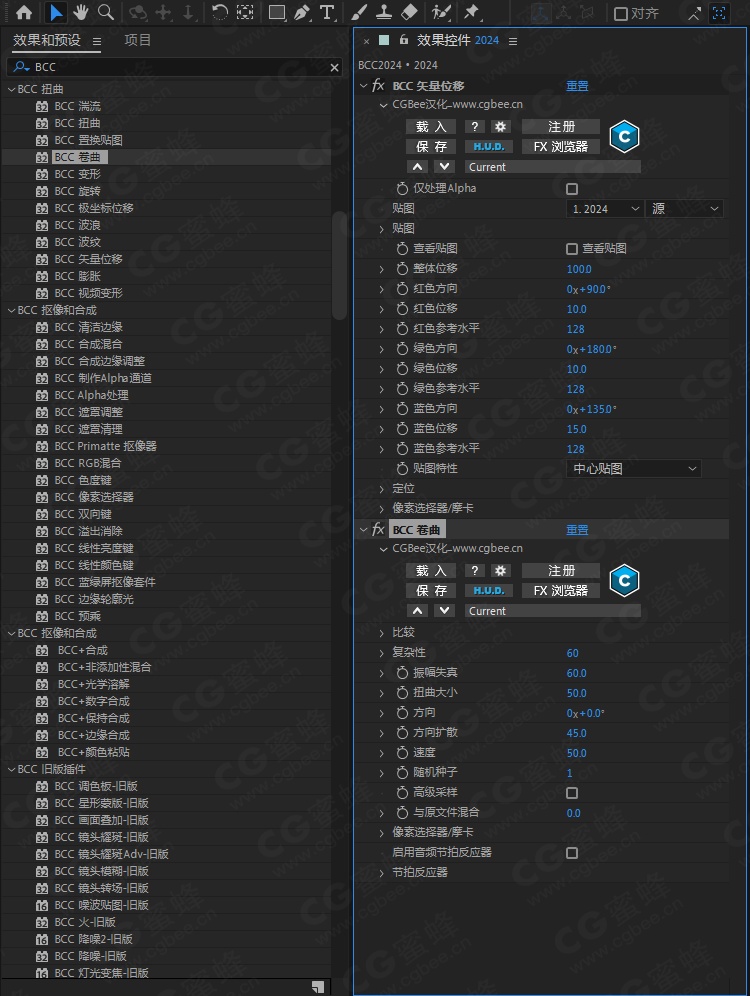Switch to 效果和预设 tab
Viewport: 750px width, 996px height.
click(x=47, y=40)
